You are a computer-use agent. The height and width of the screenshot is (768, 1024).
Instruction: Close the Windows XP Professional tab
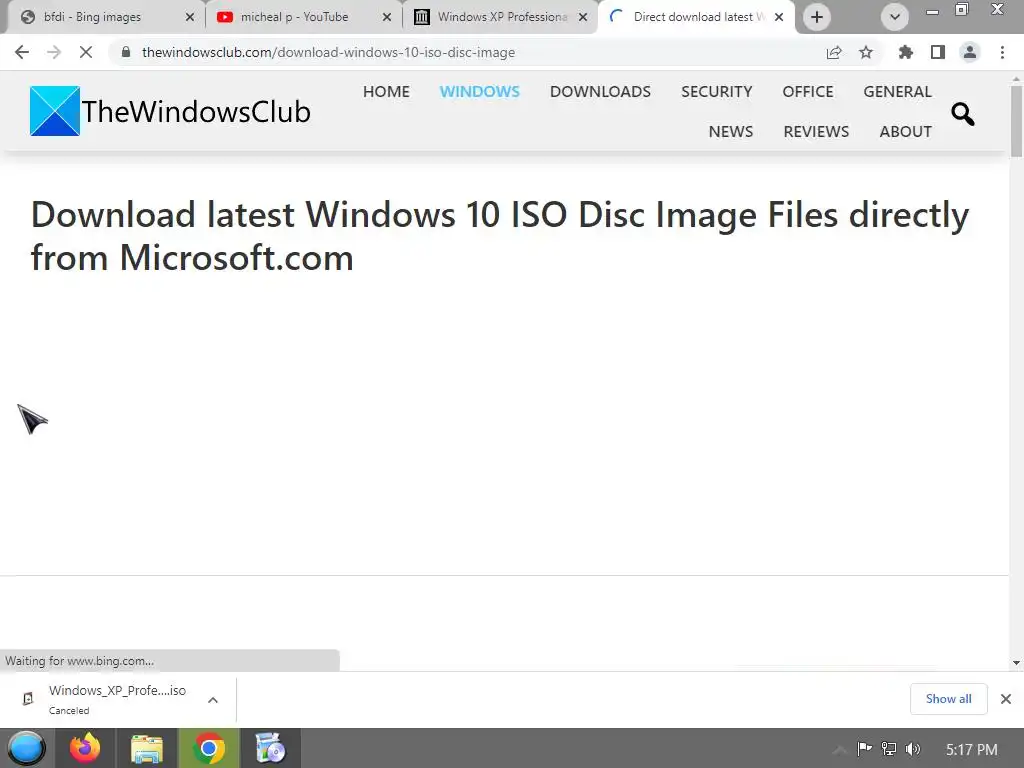[x=583, y=17]
